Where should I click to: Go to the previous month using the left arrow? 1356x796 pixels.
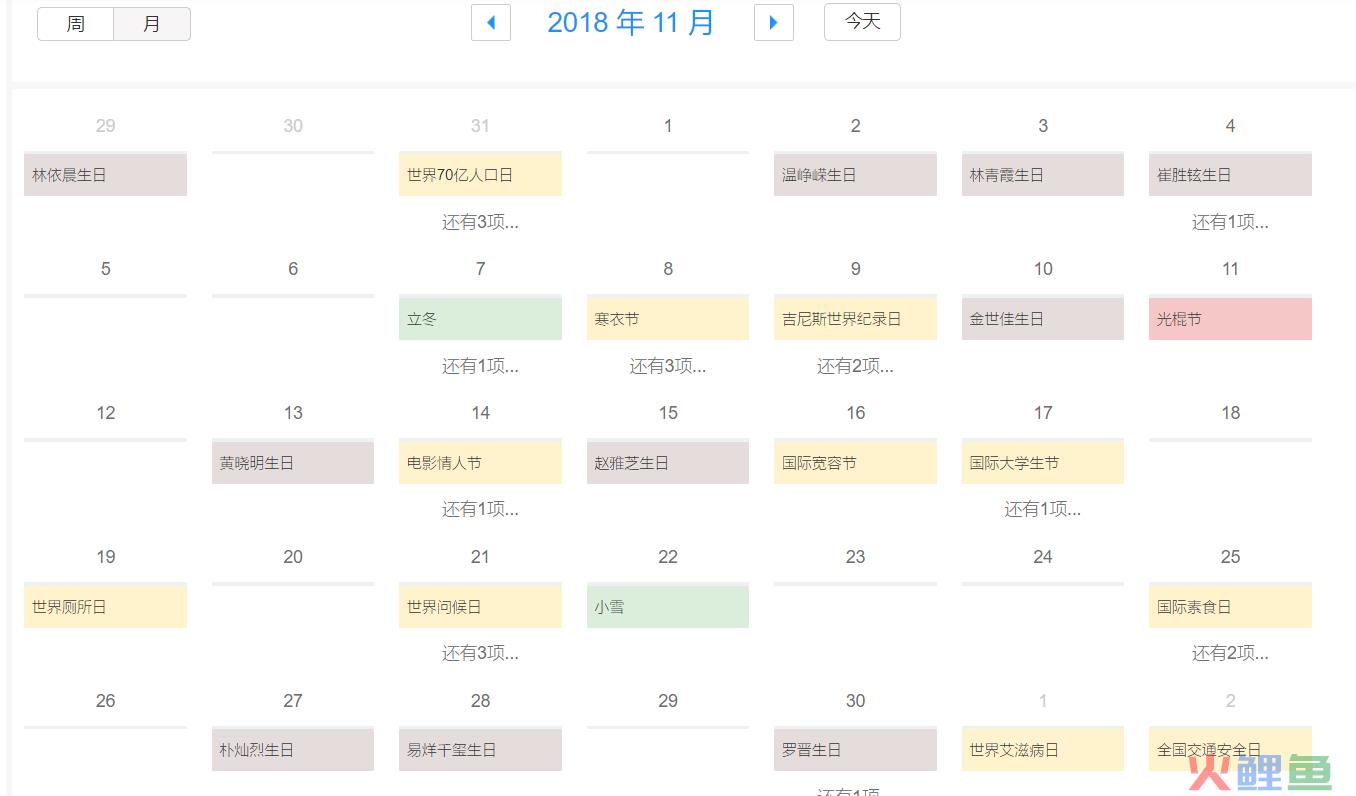click(x=491, y=22)
